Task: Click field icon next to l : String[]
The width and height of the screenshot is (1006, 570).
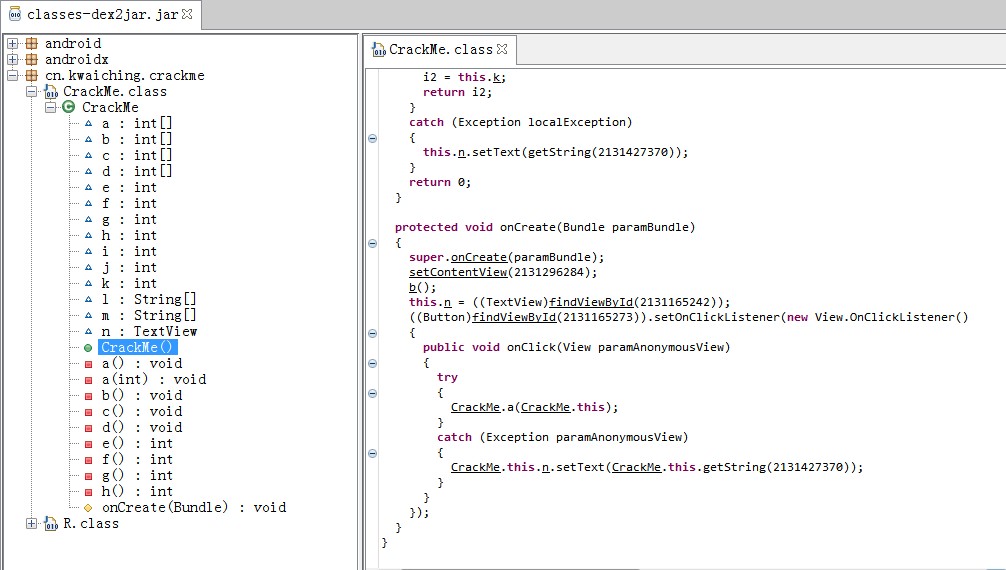Action: pos(89,299)
